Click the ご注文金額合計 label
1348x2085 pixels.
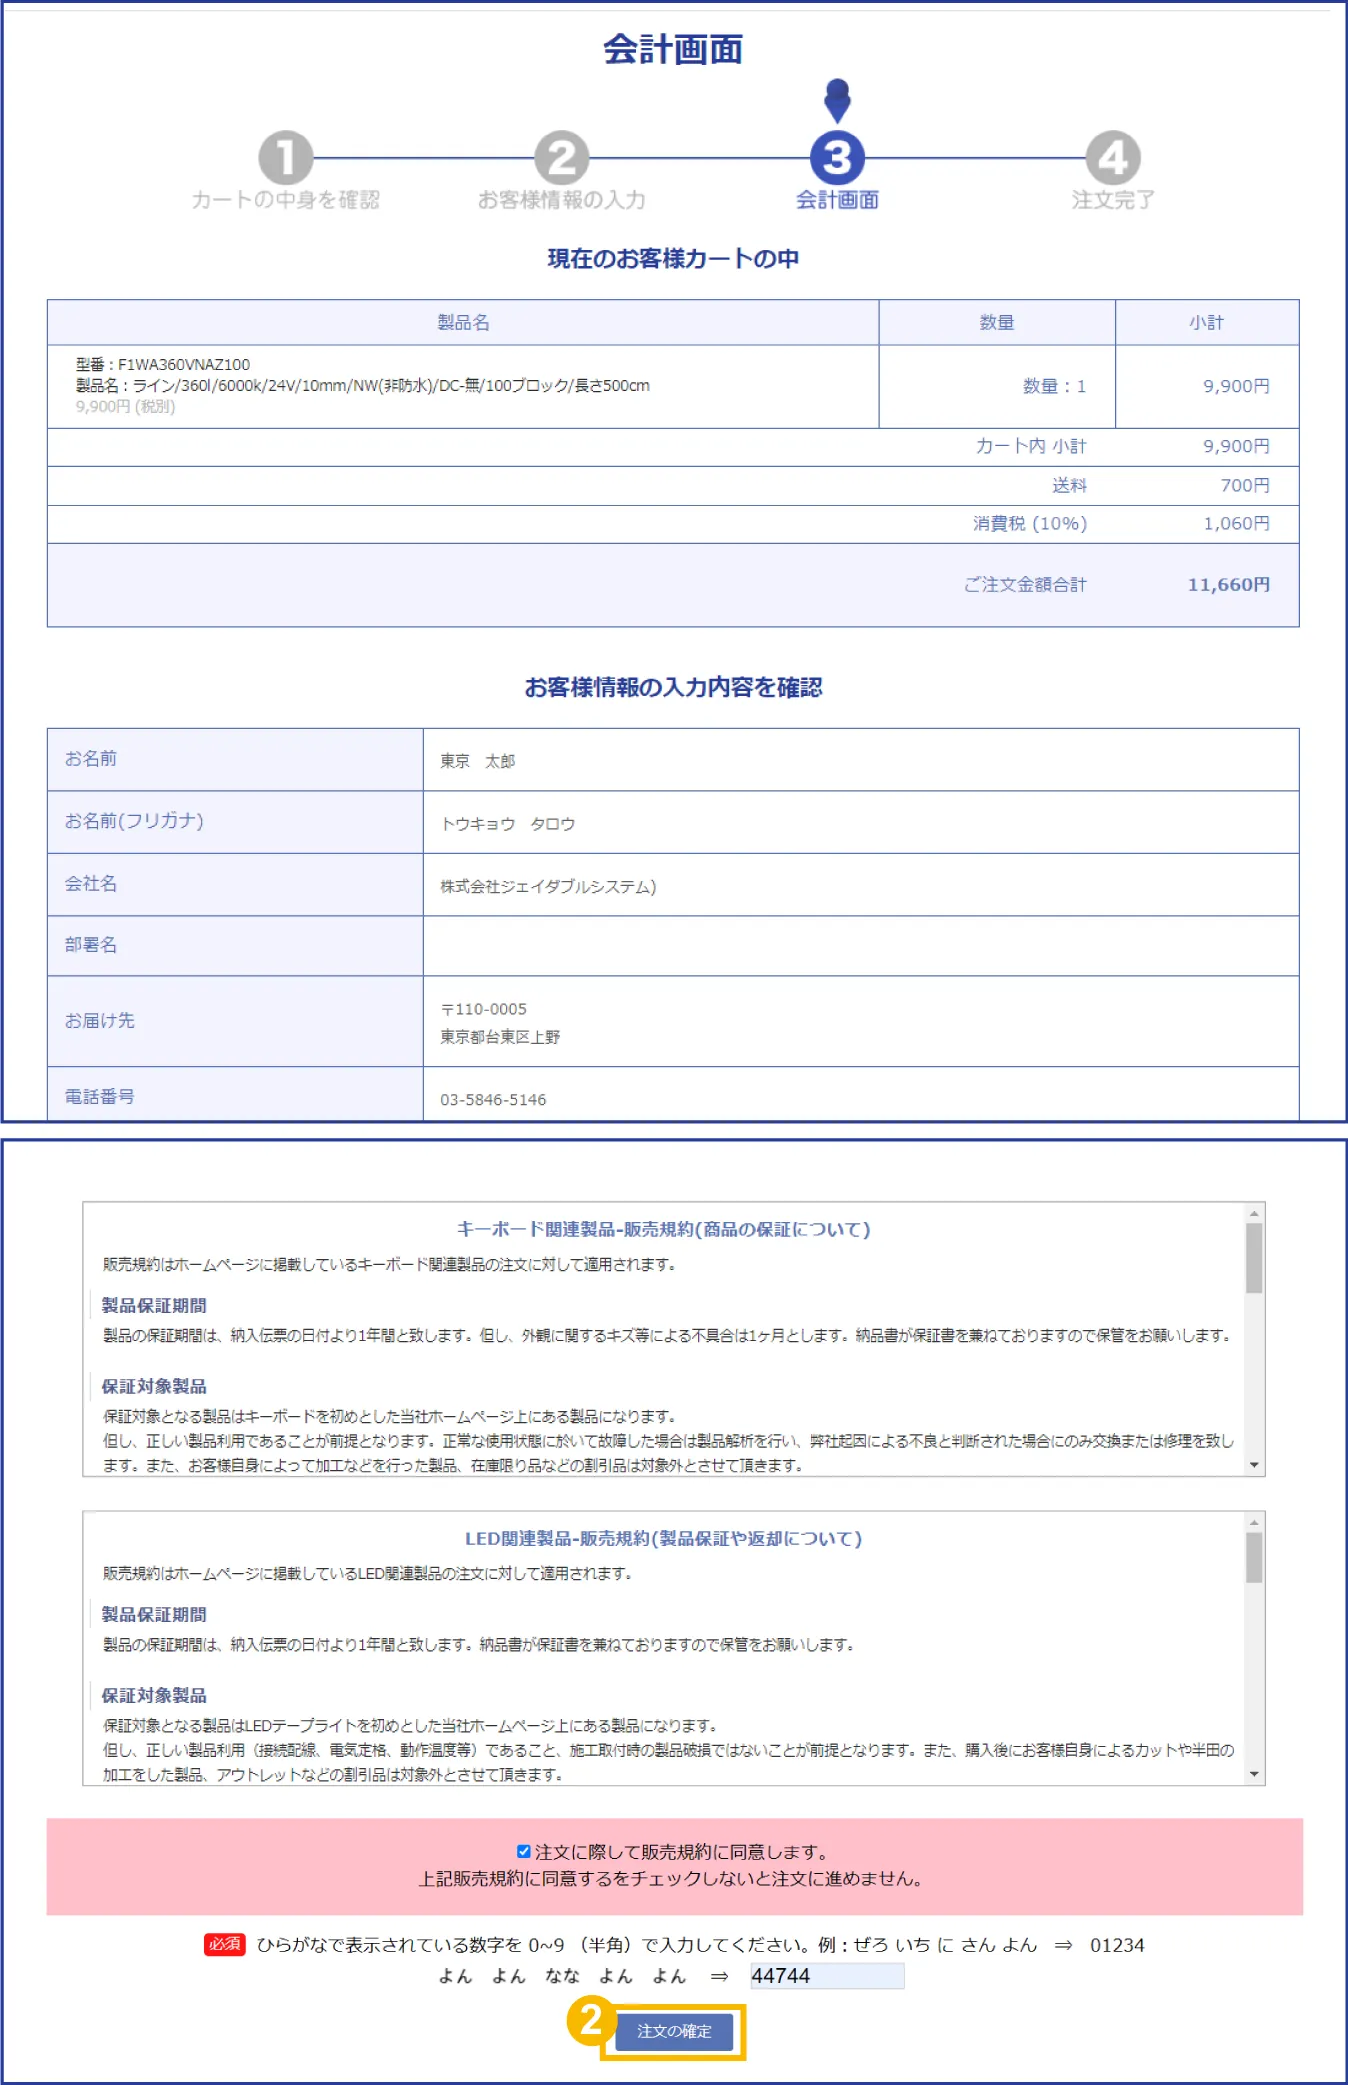(1025, 584)
